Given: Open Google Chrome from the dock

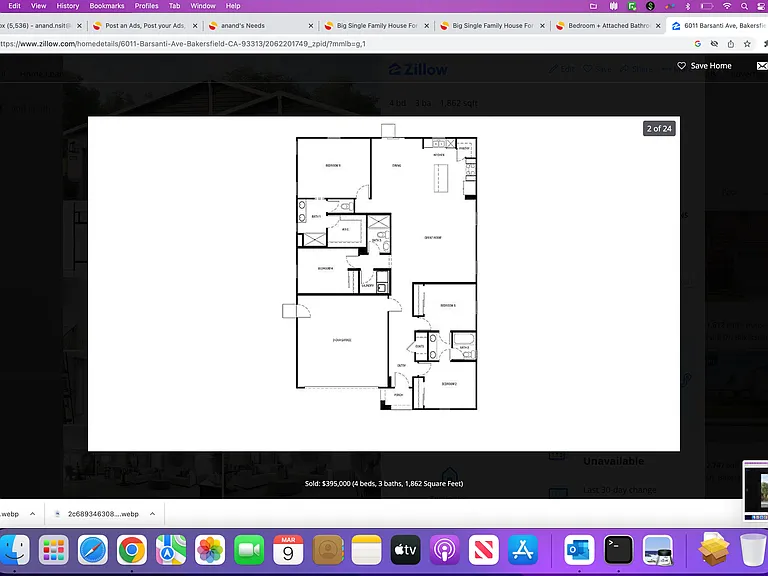Looking at the screenshot, I should 132,550.
